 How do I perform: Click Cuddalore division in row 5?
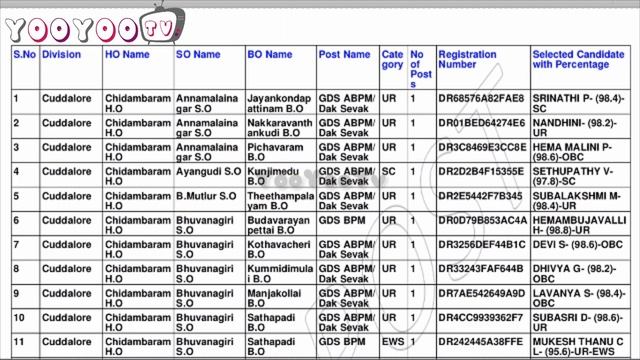point(67,196)
